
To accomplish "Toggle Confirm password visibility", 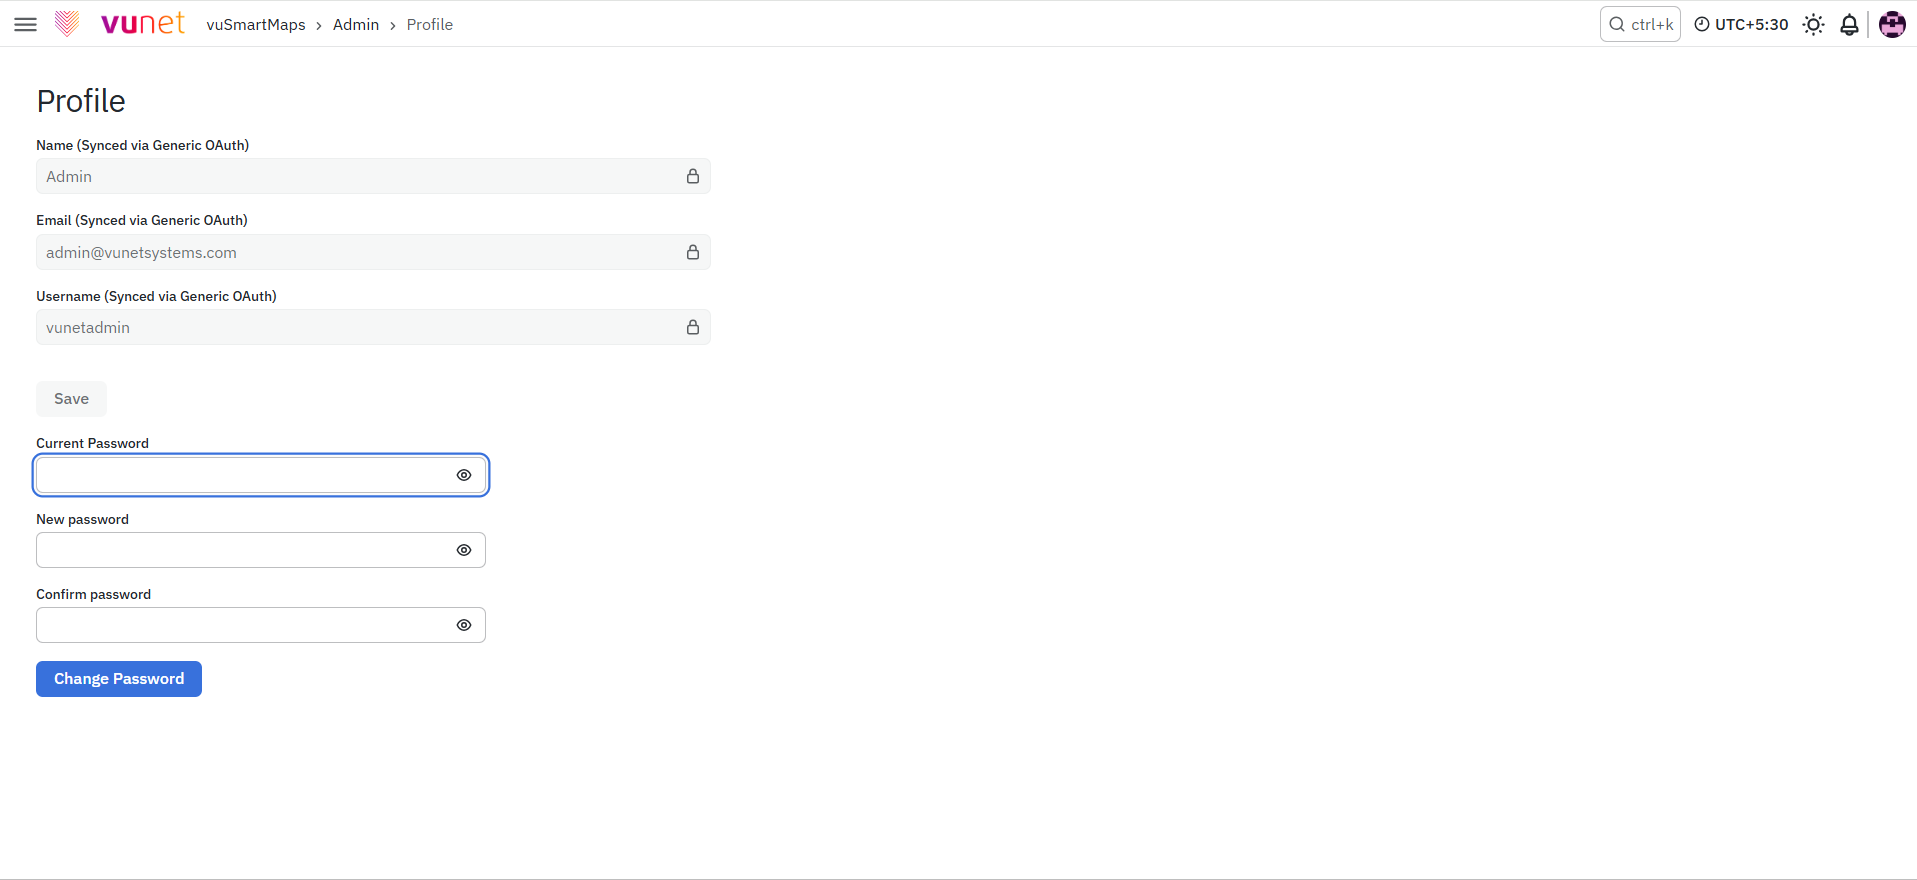I will 464,625.
